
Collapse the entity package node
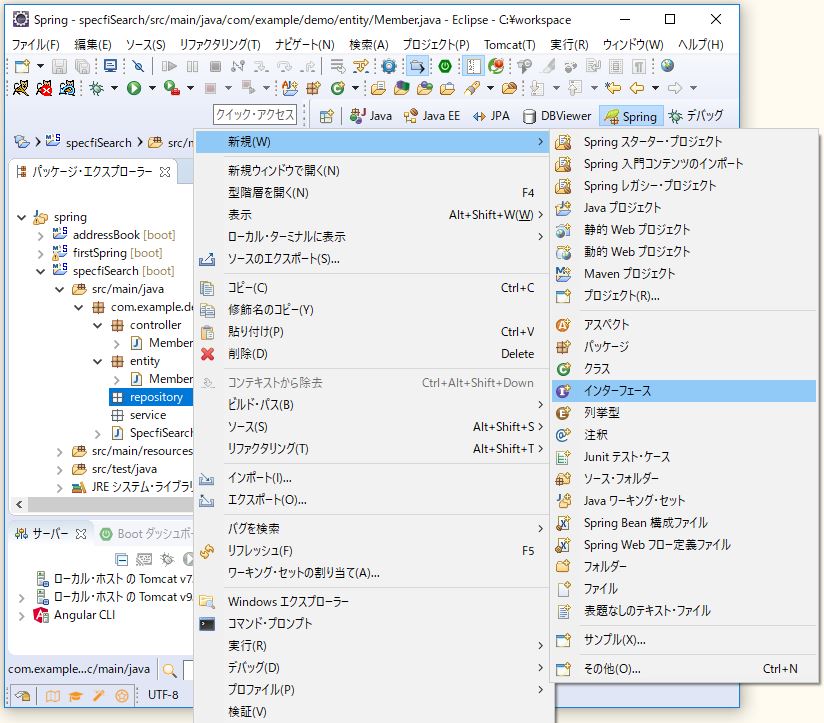click(97, 362)
